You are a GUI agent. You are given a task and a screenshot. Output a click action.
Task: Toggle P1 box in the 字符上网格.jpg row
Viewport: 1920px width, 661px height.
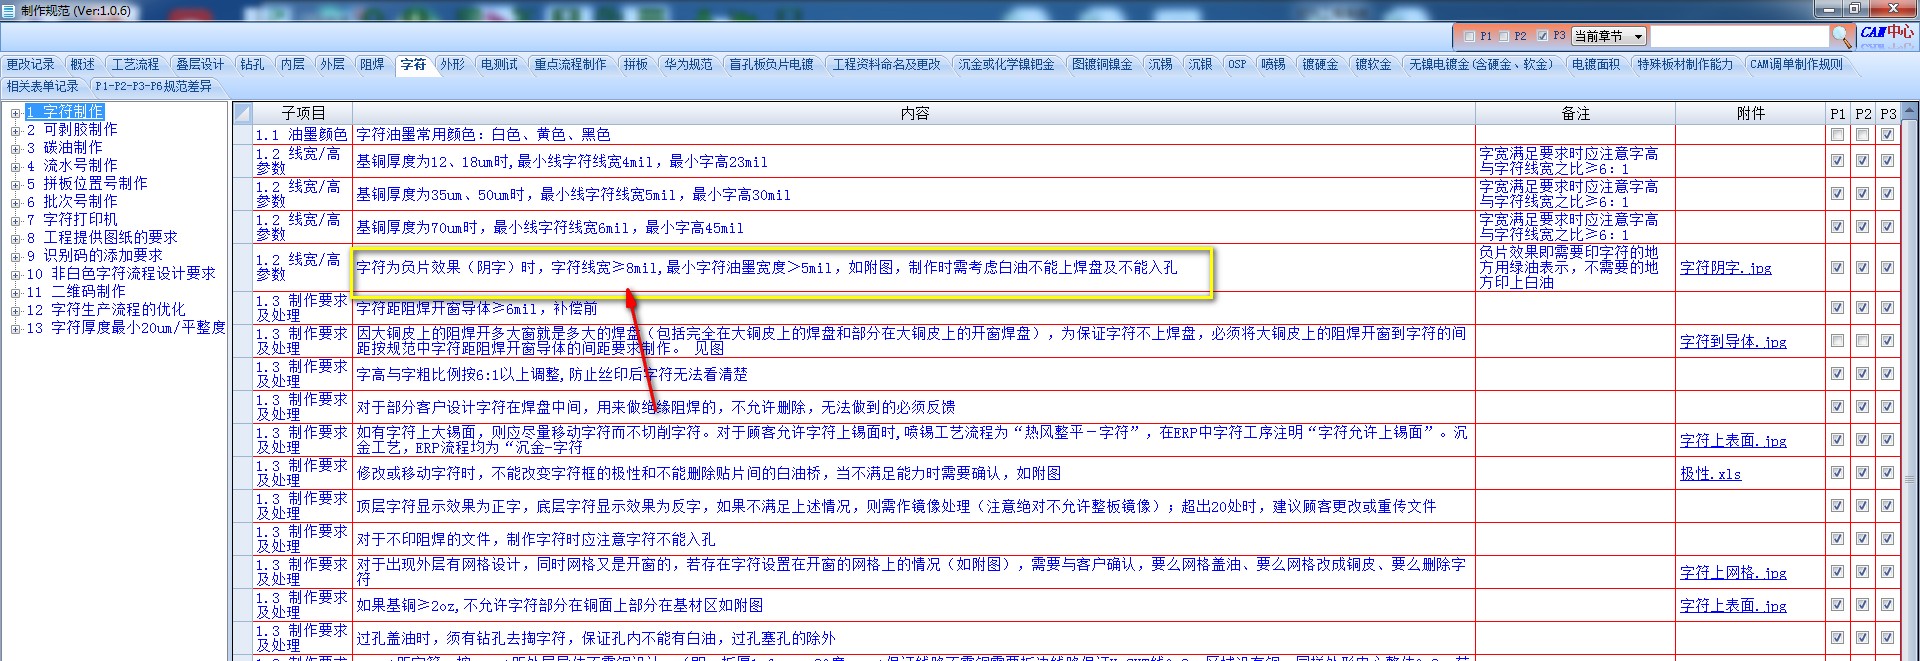(x=1837, y=572)
